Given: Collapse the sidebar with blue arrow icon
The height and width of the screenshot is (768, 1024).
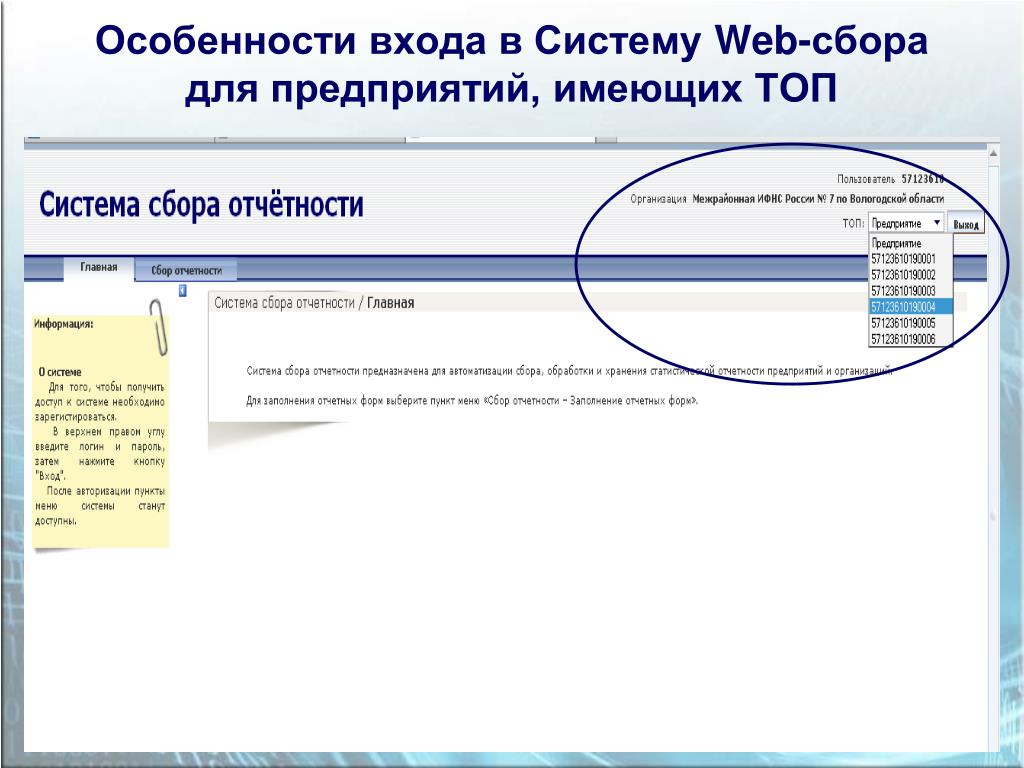Looking at the screenshot, I should (182, 291).
